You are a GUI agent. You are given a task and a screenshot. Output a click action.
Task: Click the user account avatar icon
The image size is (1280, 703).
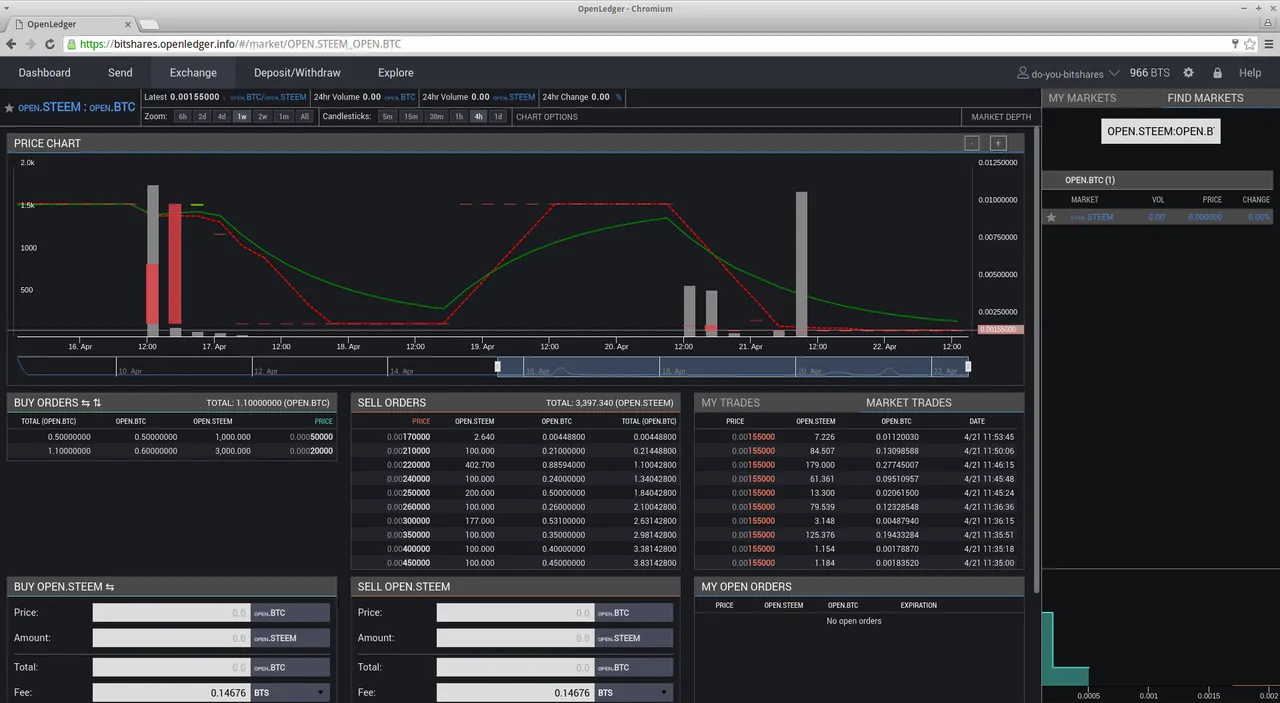point(1023,73)
